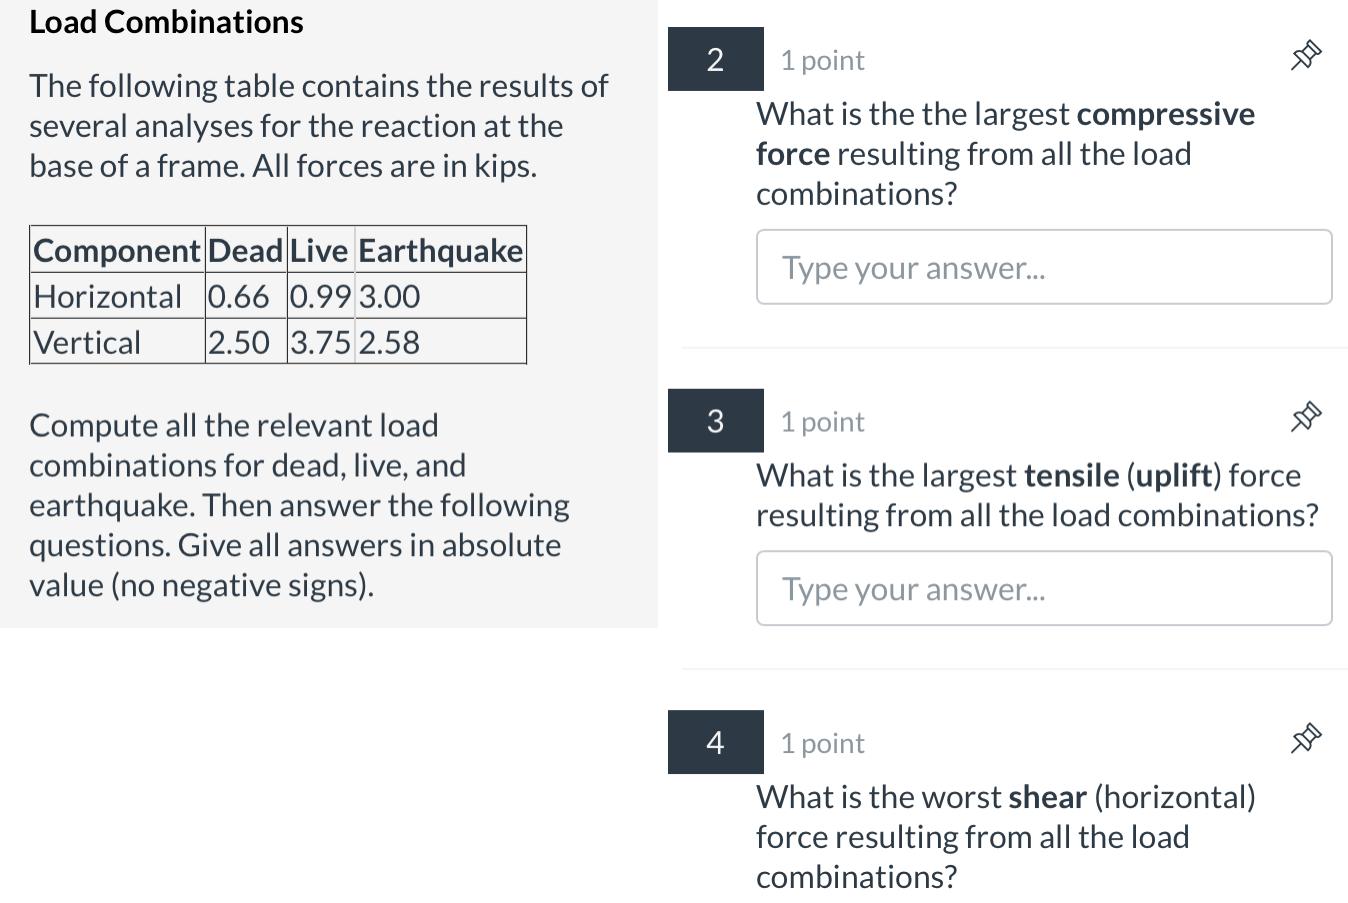
Task: Select the Dead column header
Action: coord(245,250)
